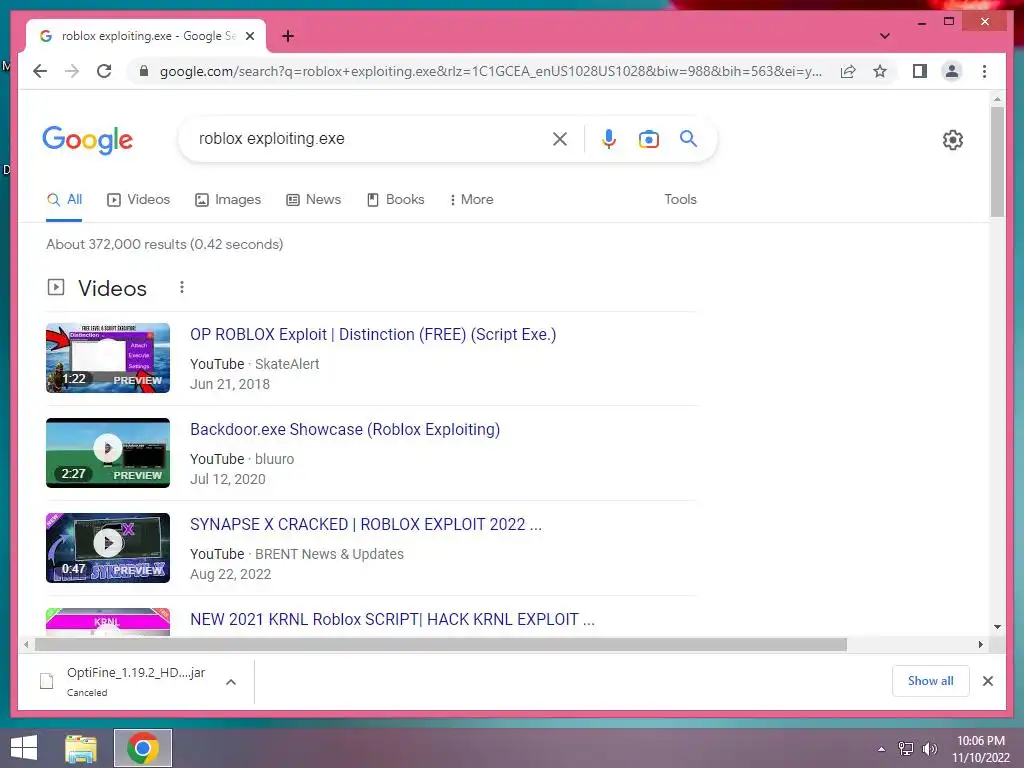The height and width of the screenshot is (768, 1024).
Task: Open search Tools options
Action: tap(680, 200)
